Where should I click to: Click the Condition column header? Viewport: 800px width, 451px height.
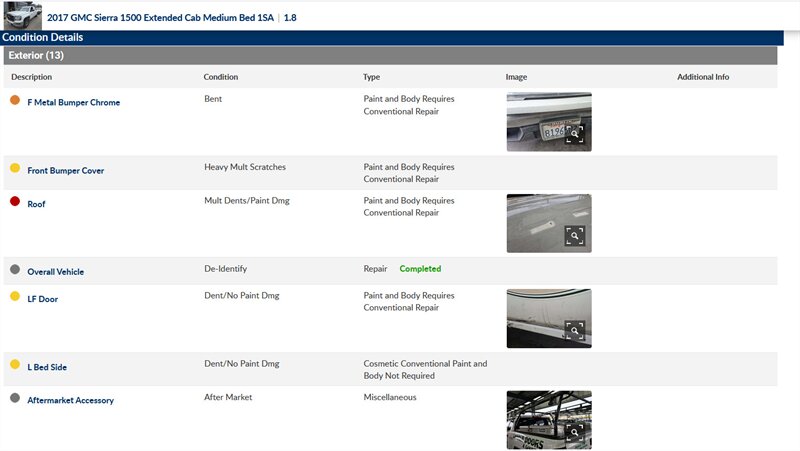pos(220,77)
